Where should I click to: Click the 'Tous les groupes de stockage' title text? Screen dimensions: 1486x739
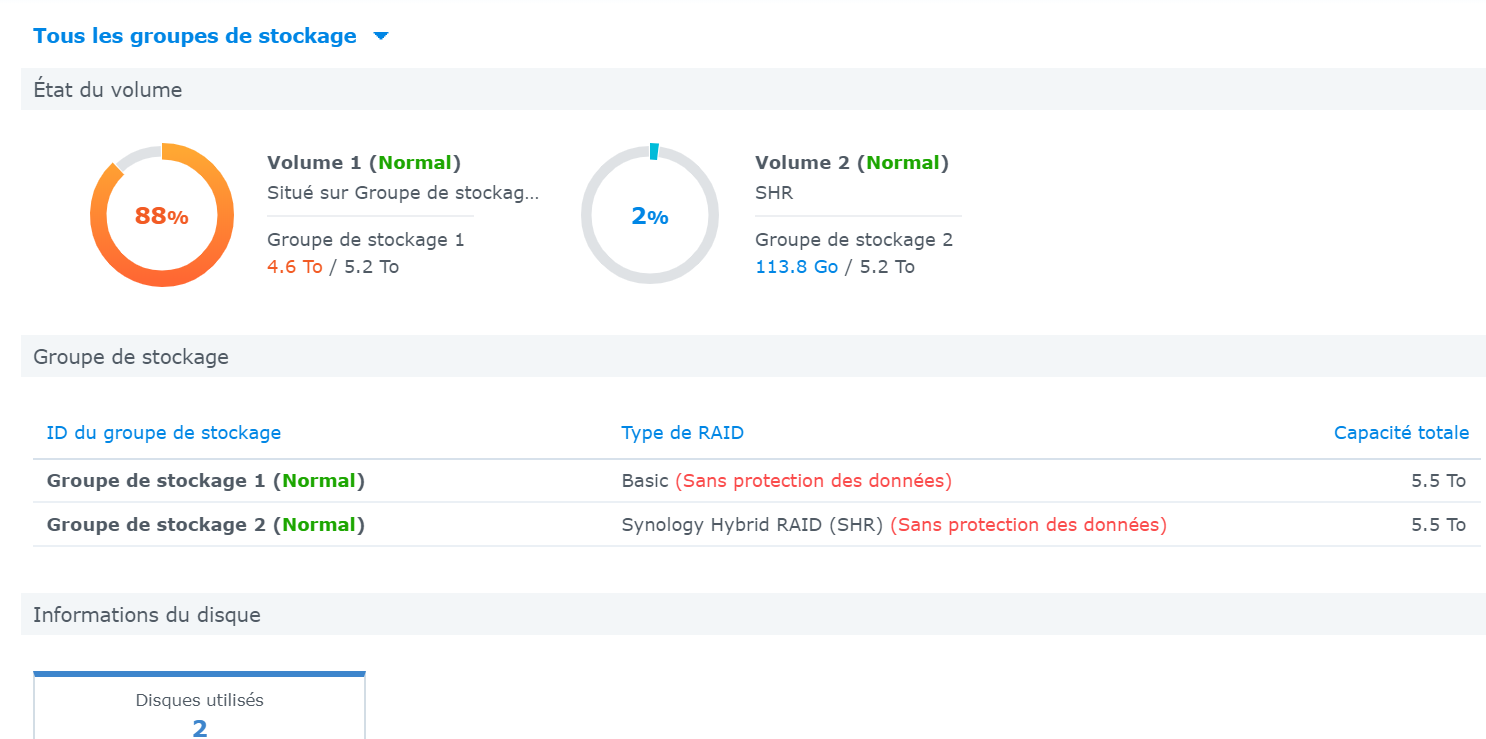[195, 36]
